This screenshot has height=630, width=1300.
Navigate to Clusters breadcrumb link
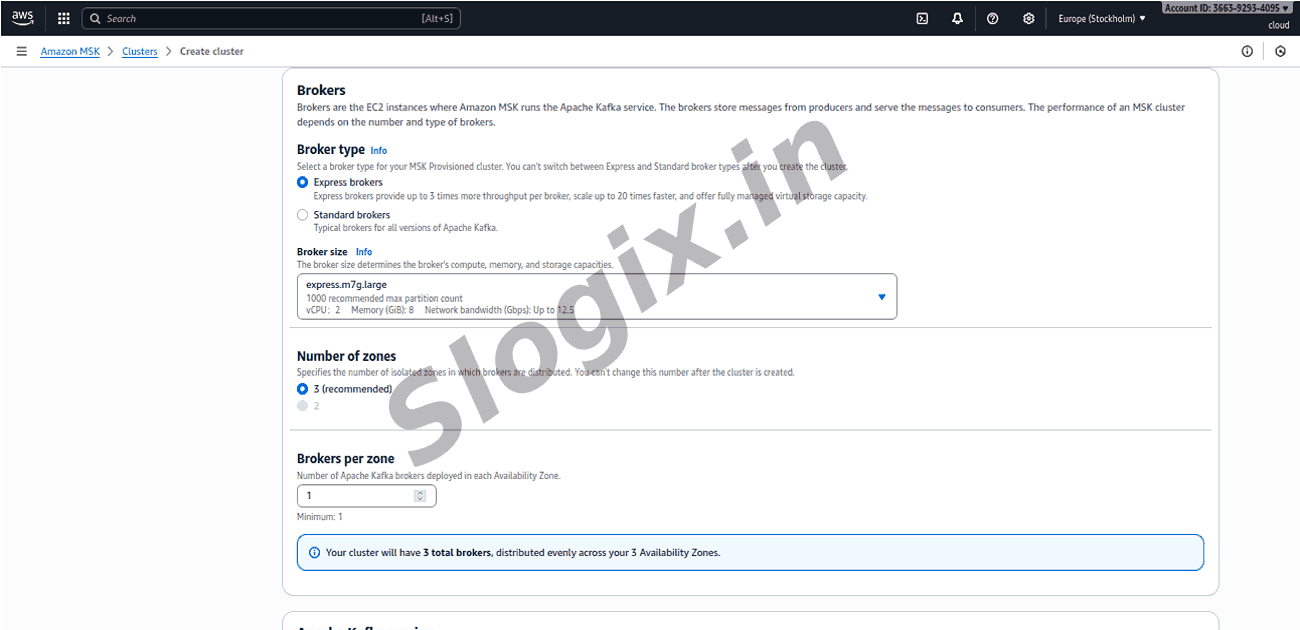click(x=140, y=51)
